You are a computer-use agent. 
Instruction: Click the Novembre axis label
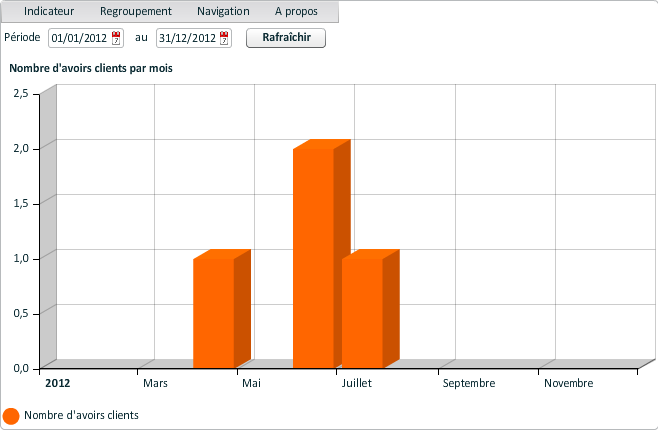coord(569,383)
